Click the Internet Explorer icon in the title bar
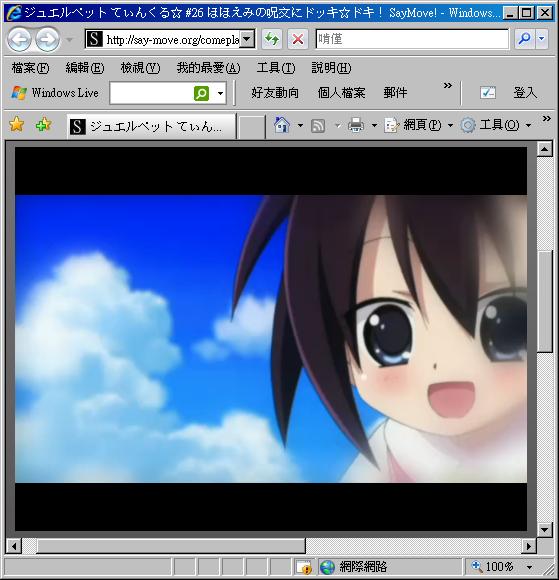 [x=14, y=13]
